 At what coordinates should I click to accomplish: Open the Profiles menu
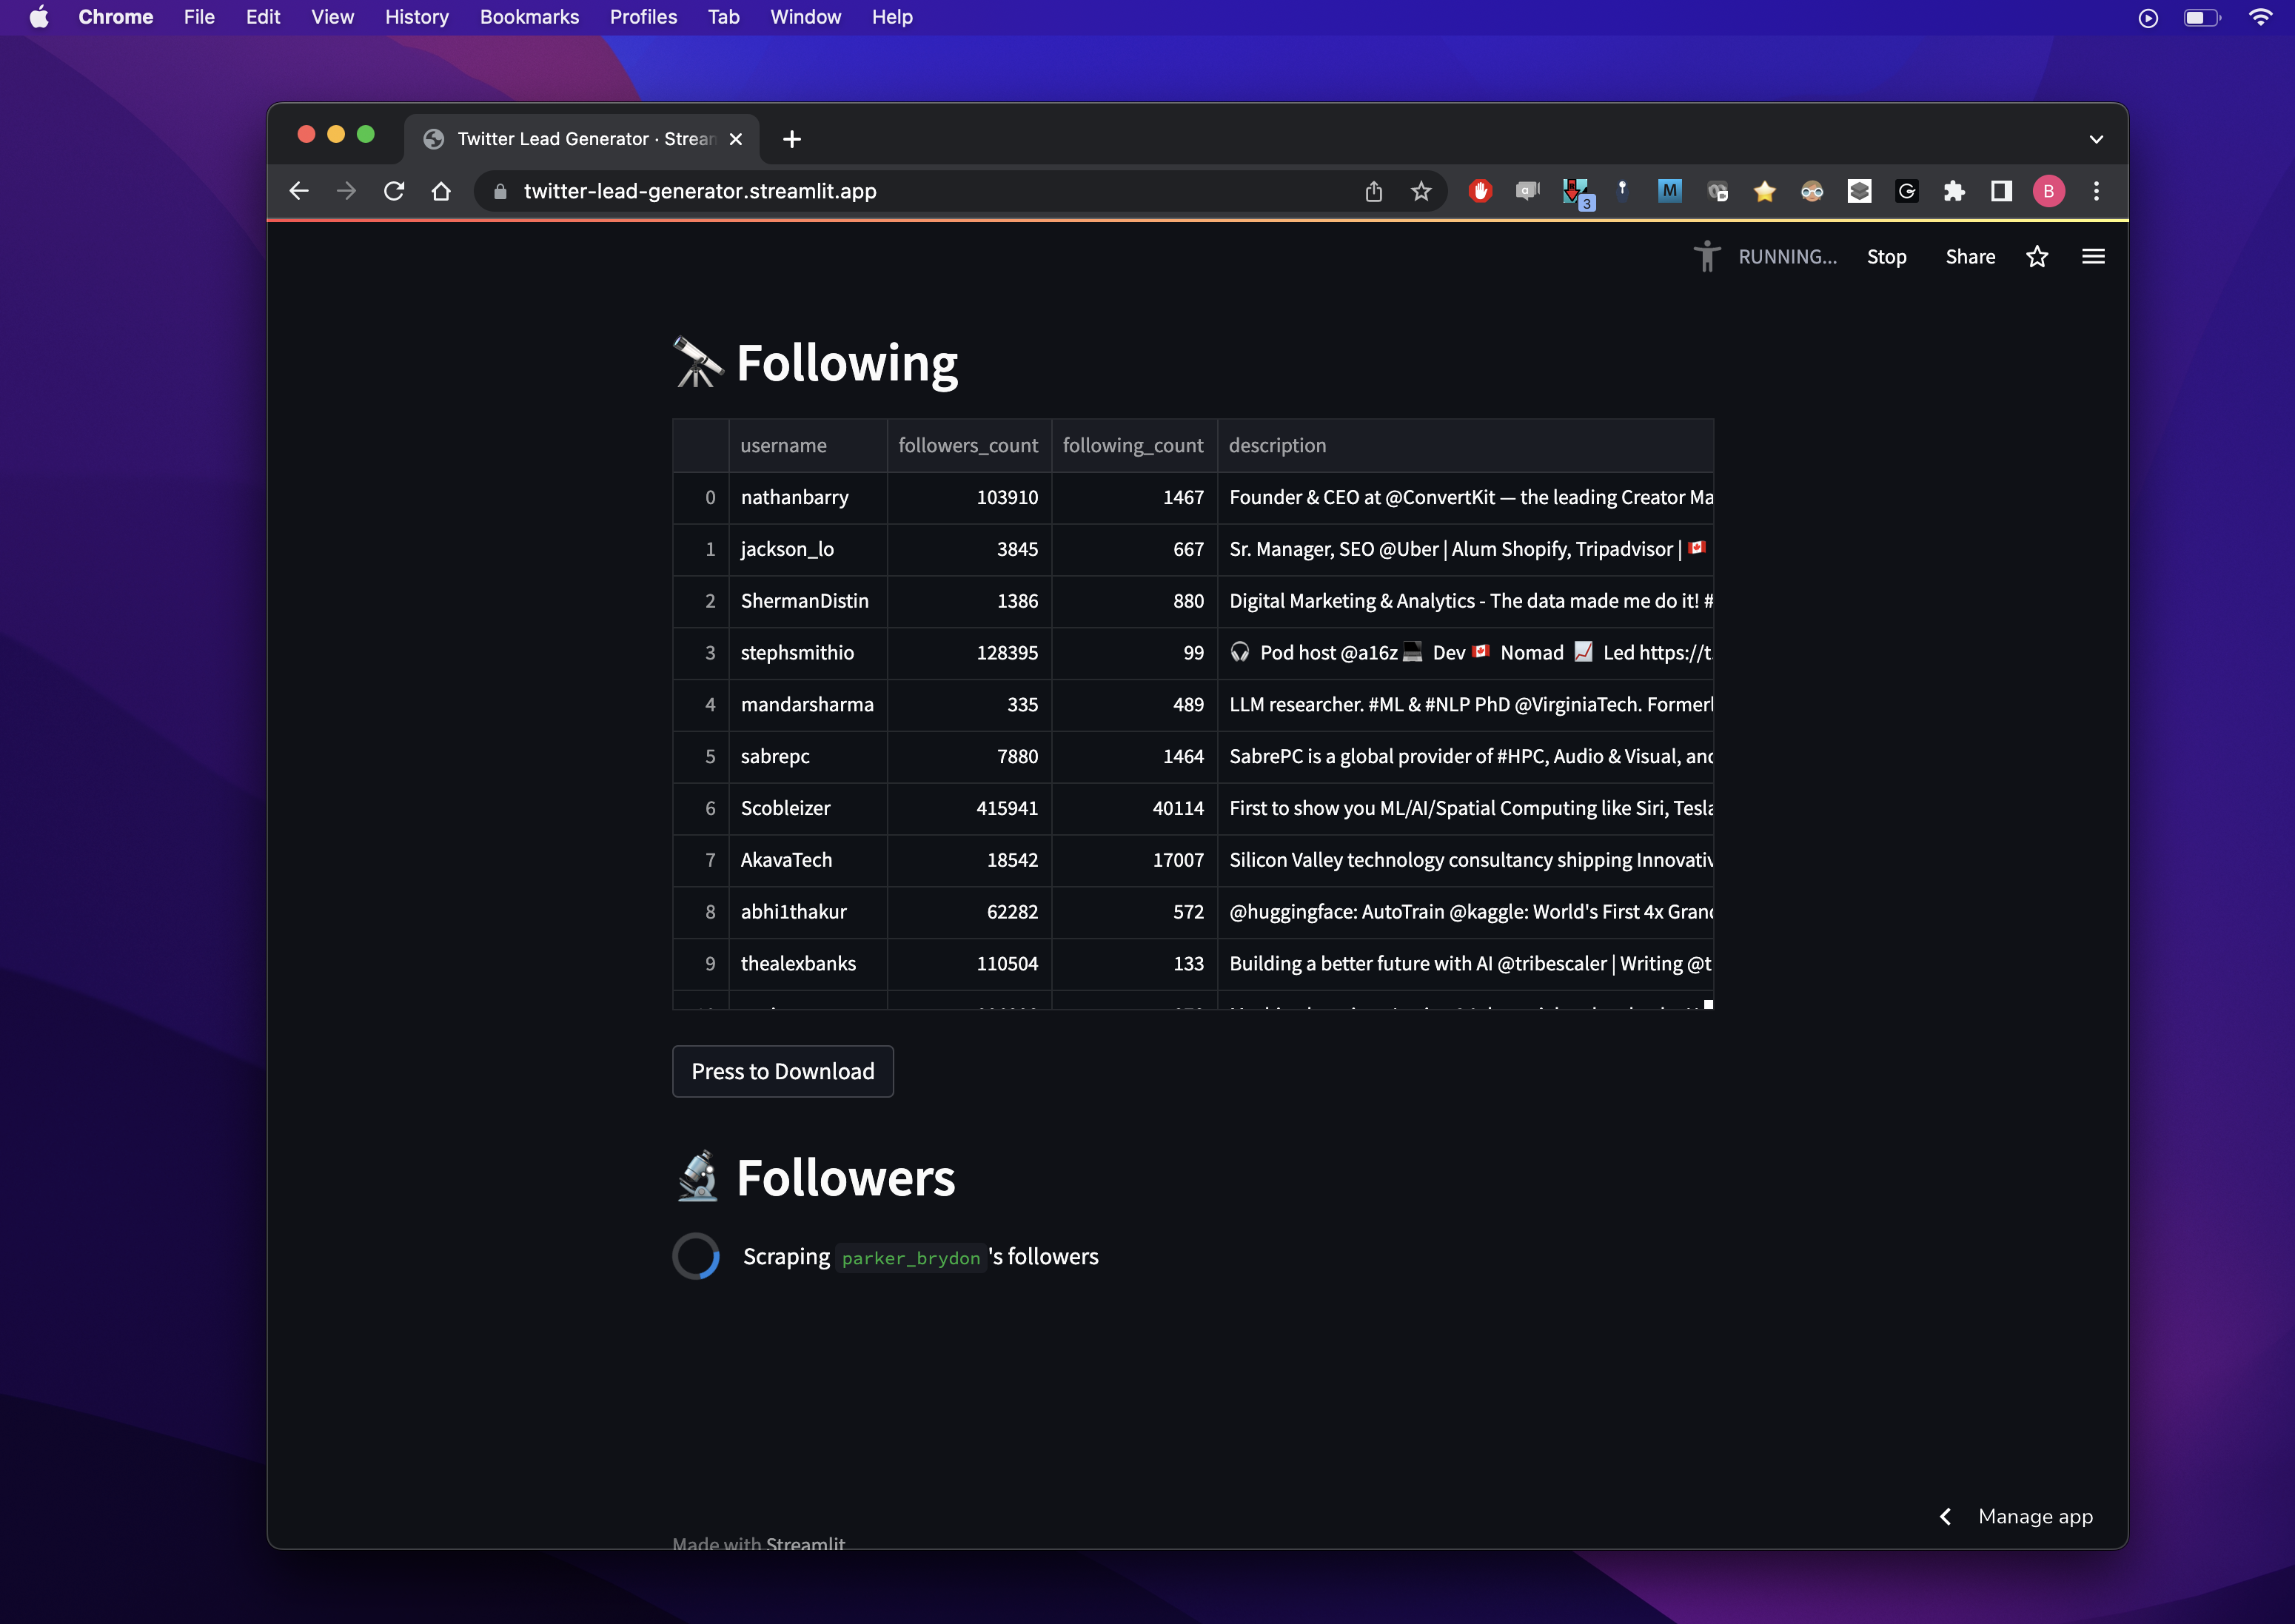point(643,17)
